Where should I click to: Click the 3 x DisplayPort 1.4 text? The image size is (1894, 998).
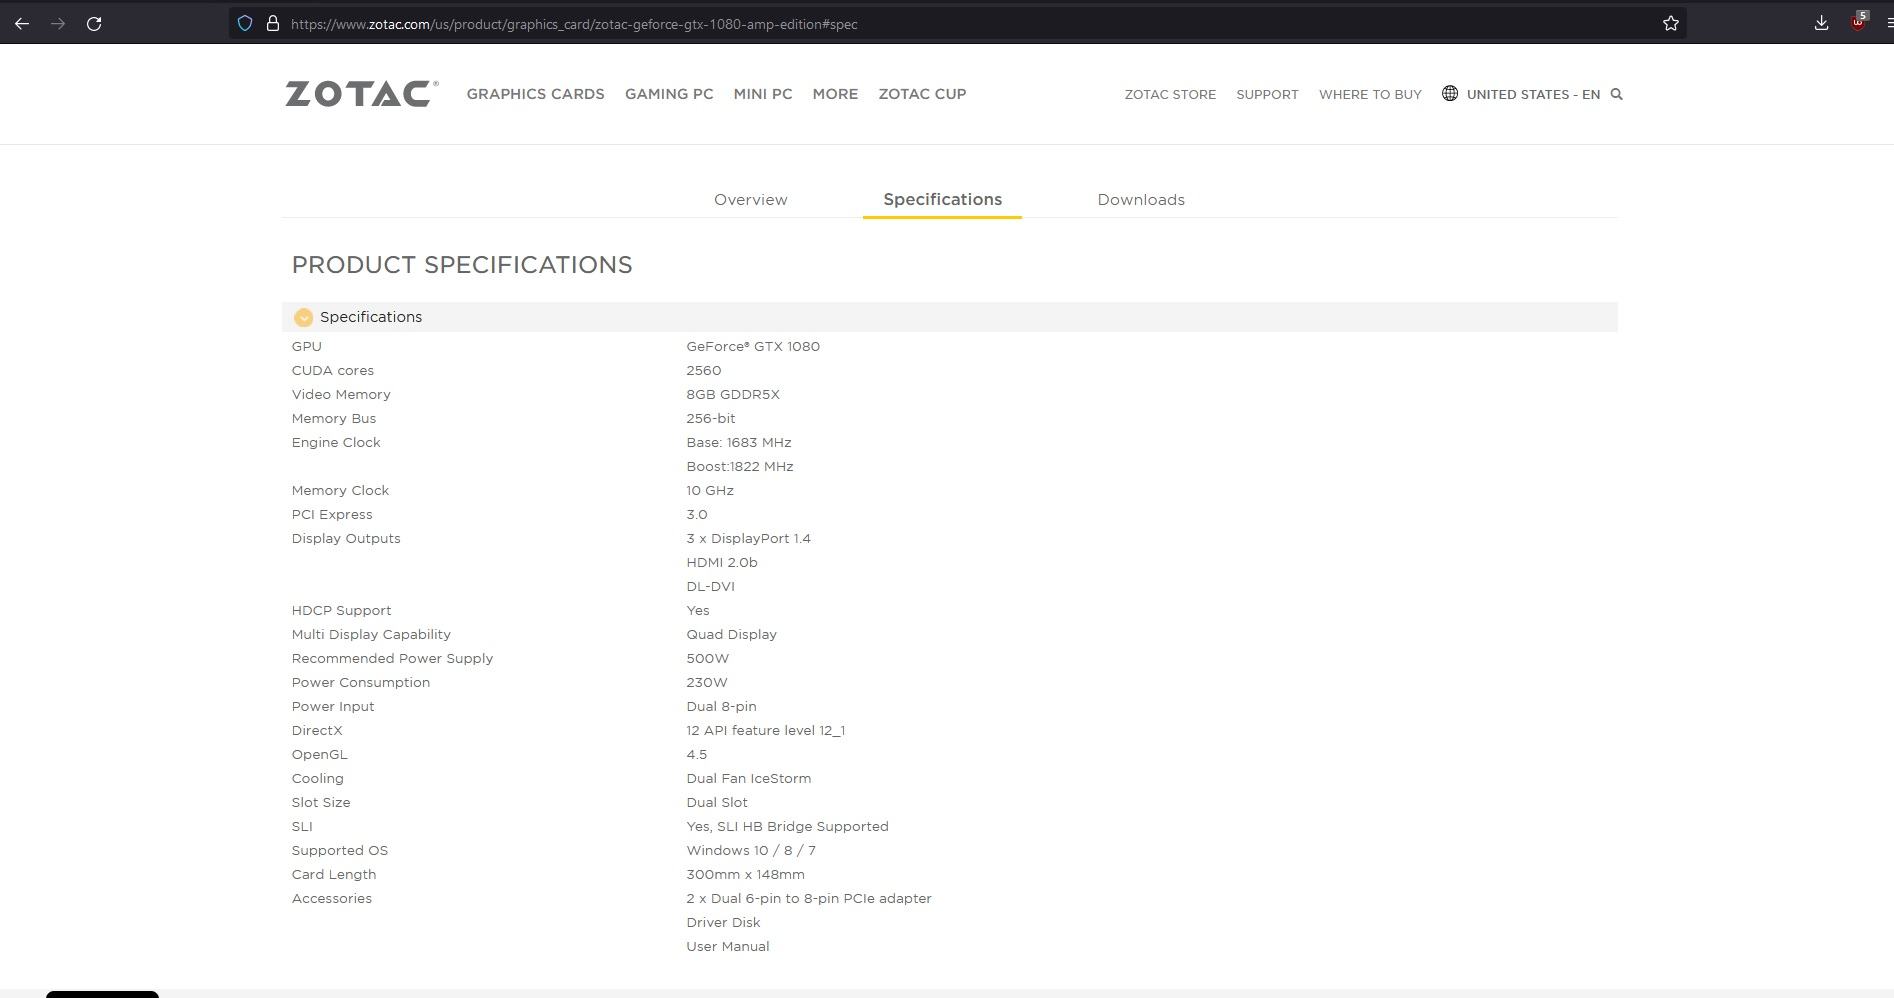coord(749,538)
